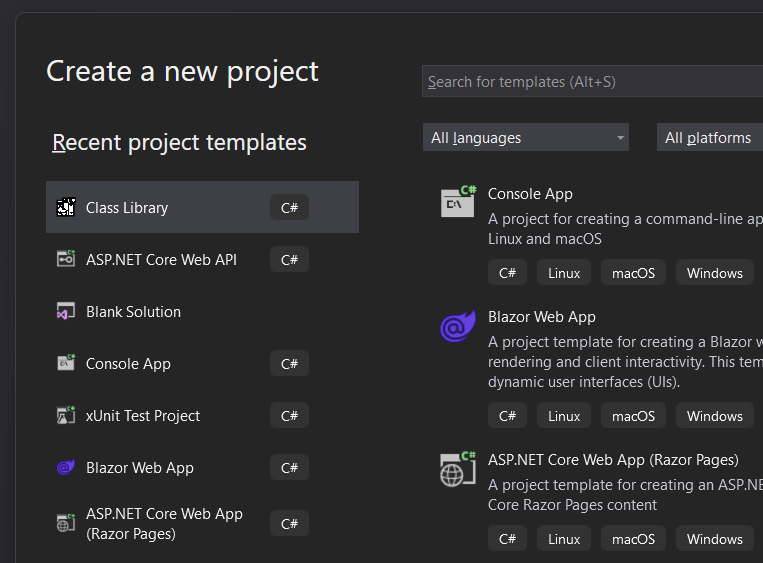Click the C# tag beside Class Library
Screen dimensions: 763x563
point(289,208)
